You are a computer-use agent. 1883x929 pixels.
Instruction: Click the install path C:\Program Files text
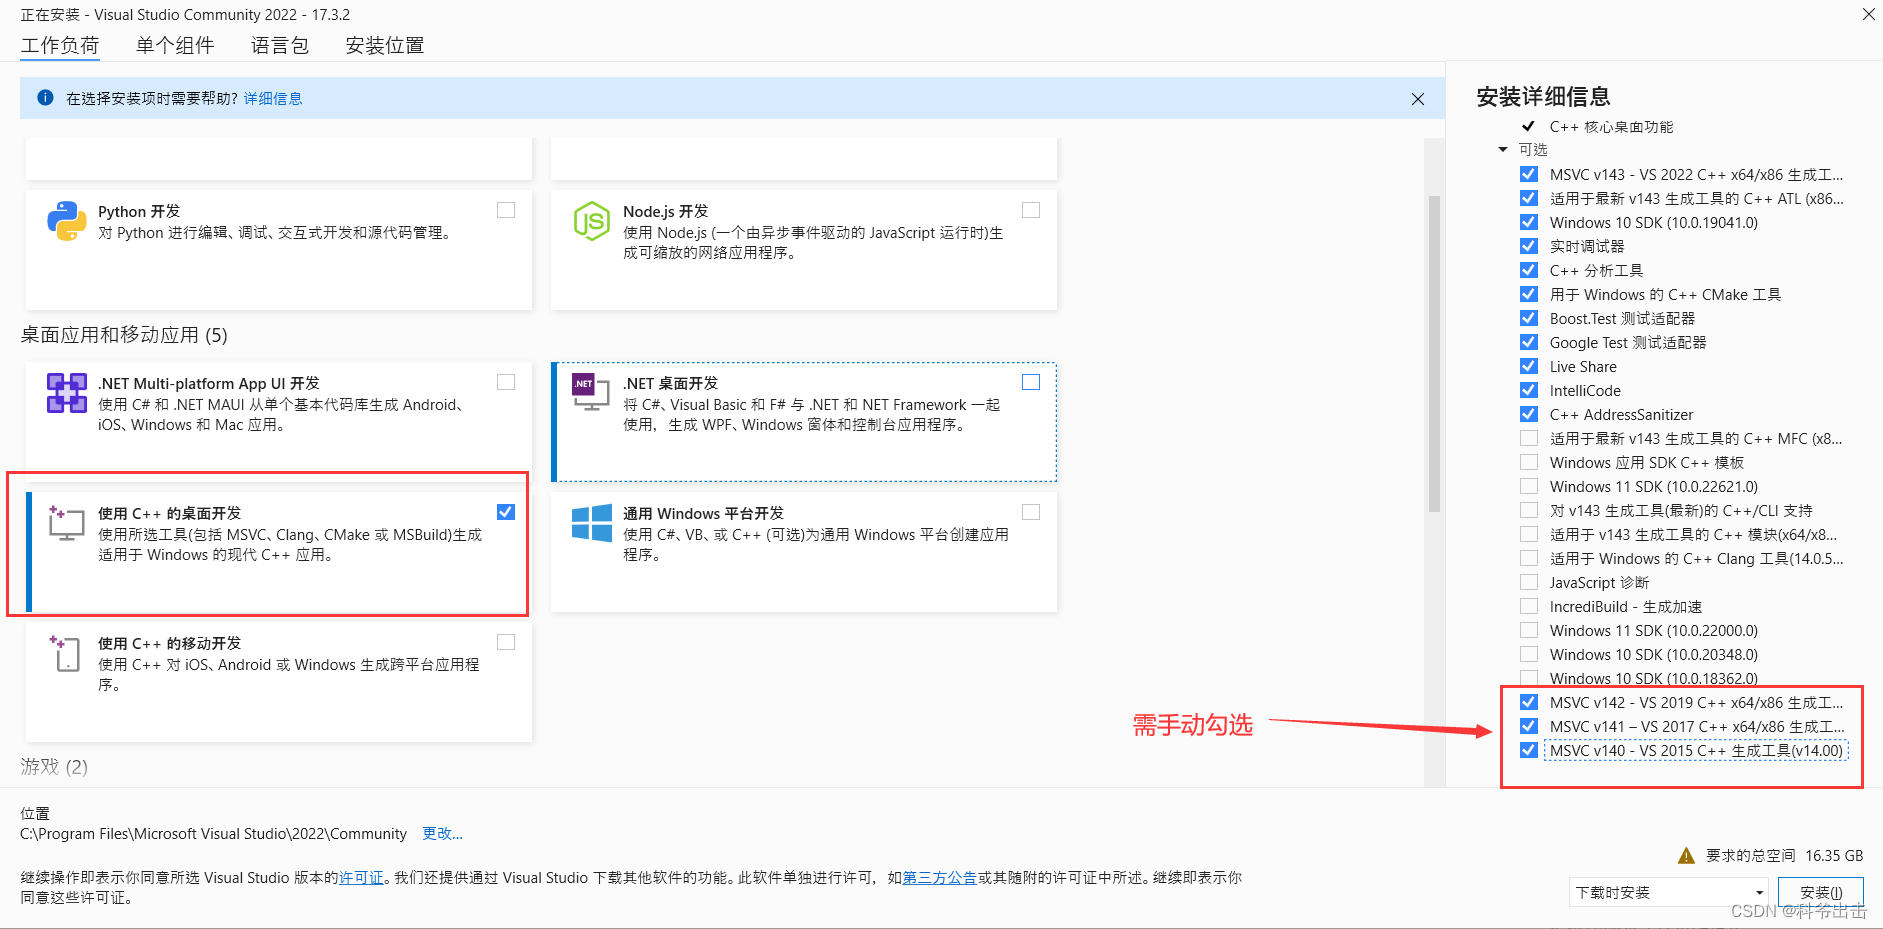pos(213,834)
